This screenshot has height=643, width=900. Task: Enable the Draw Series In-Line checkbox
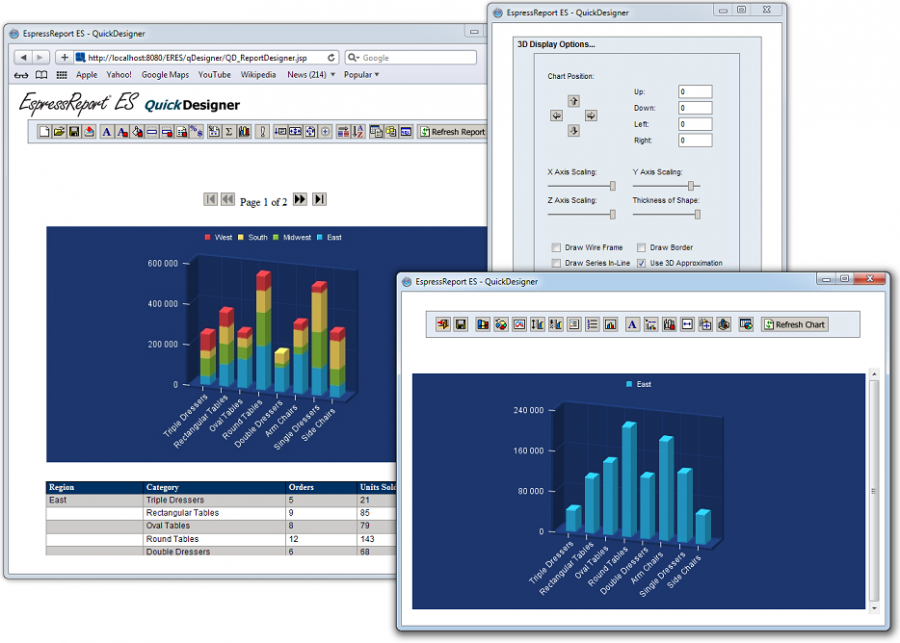556,263
